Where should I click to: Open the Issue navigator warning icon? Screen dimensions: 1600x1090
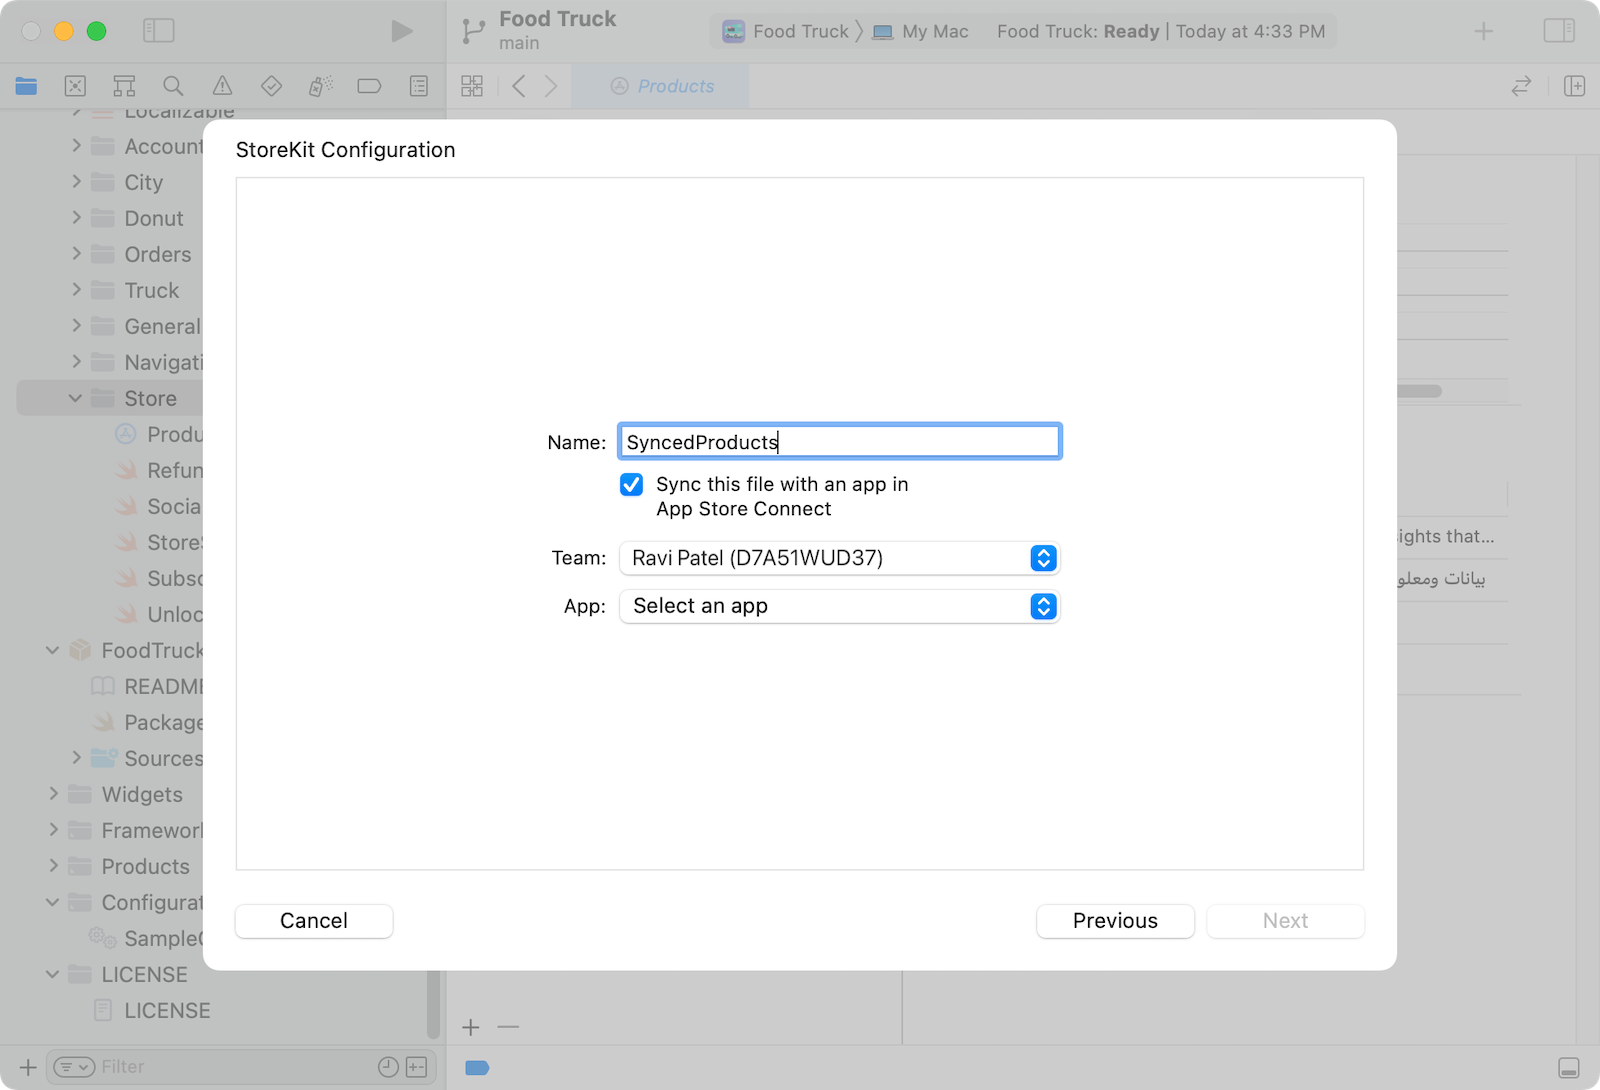coord(222,86)
